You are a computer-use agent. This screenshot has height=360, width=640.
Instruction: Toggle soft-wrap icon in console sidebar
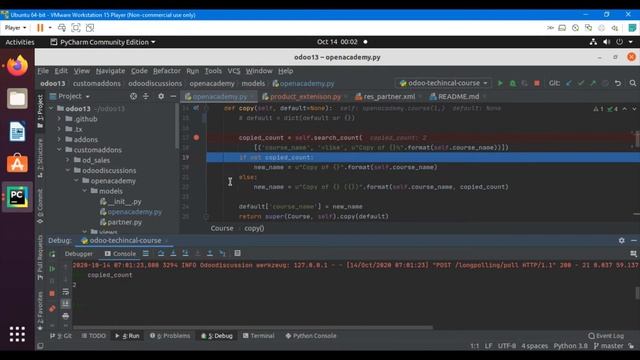pos(66,292)
